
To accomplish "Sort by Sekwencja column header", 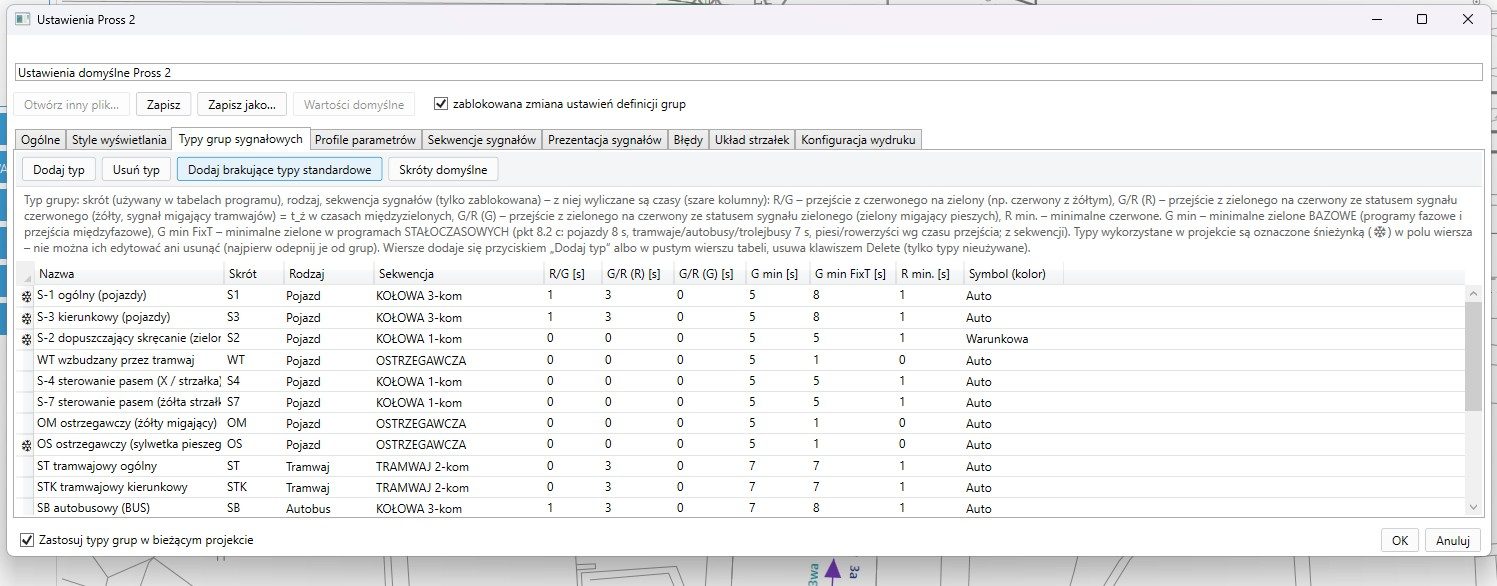I will coord(458,274).
